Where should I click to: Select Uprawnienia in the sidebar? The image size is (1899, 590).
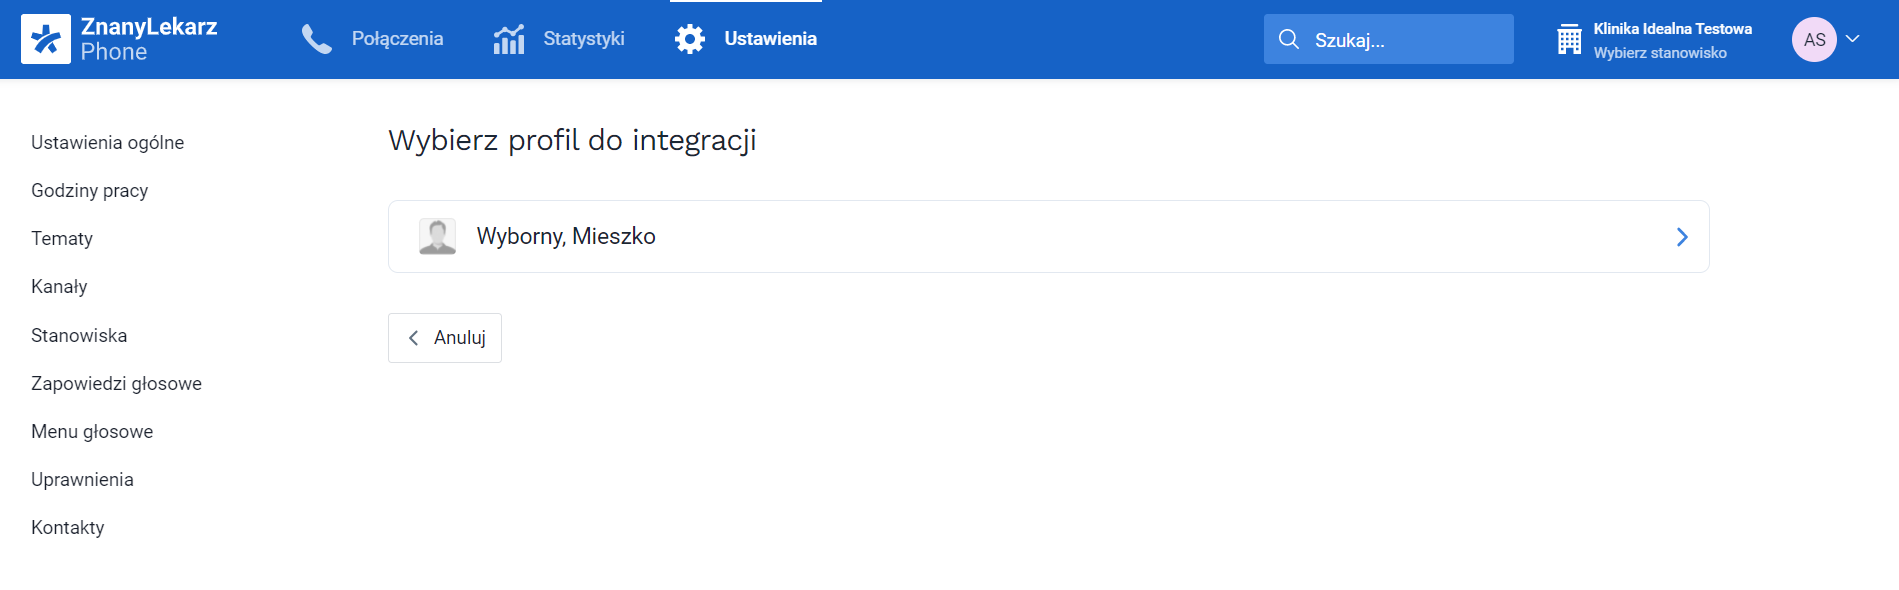coord(82,479)
